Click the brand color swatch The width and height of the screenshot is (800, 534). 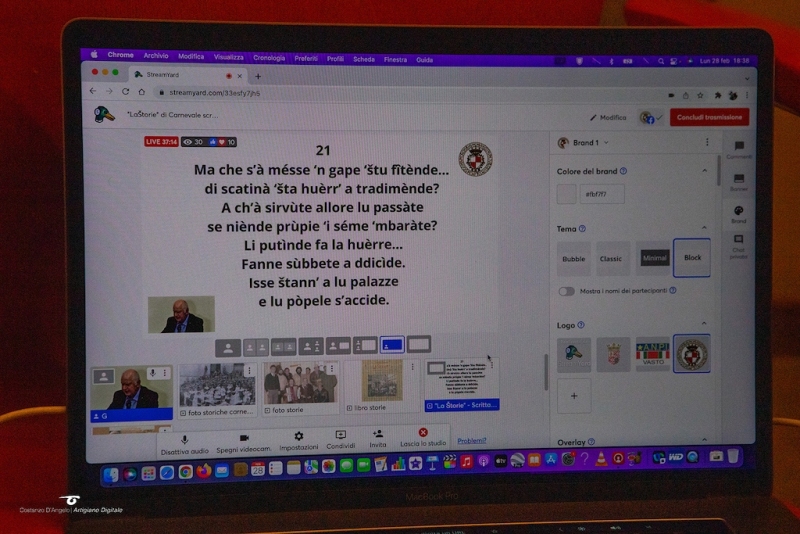click(x=566, y=194)
